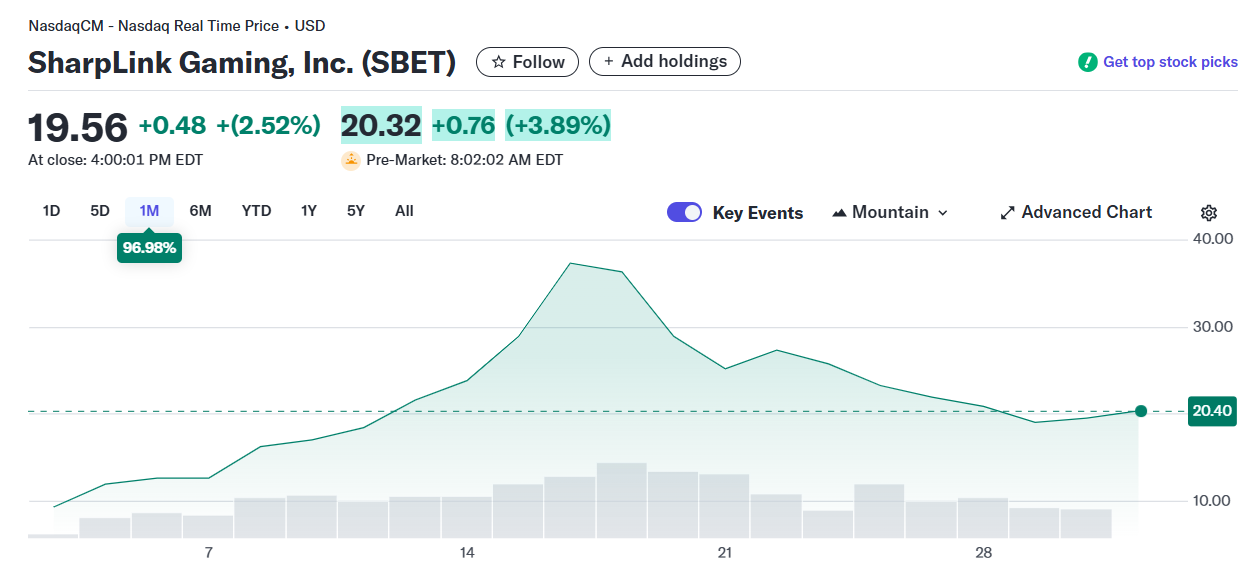Viewport: 1258px width, 577px height.
Task: Click the expand arrows icon beside Advanced Chart
Action: click(x=1008, y=213)
